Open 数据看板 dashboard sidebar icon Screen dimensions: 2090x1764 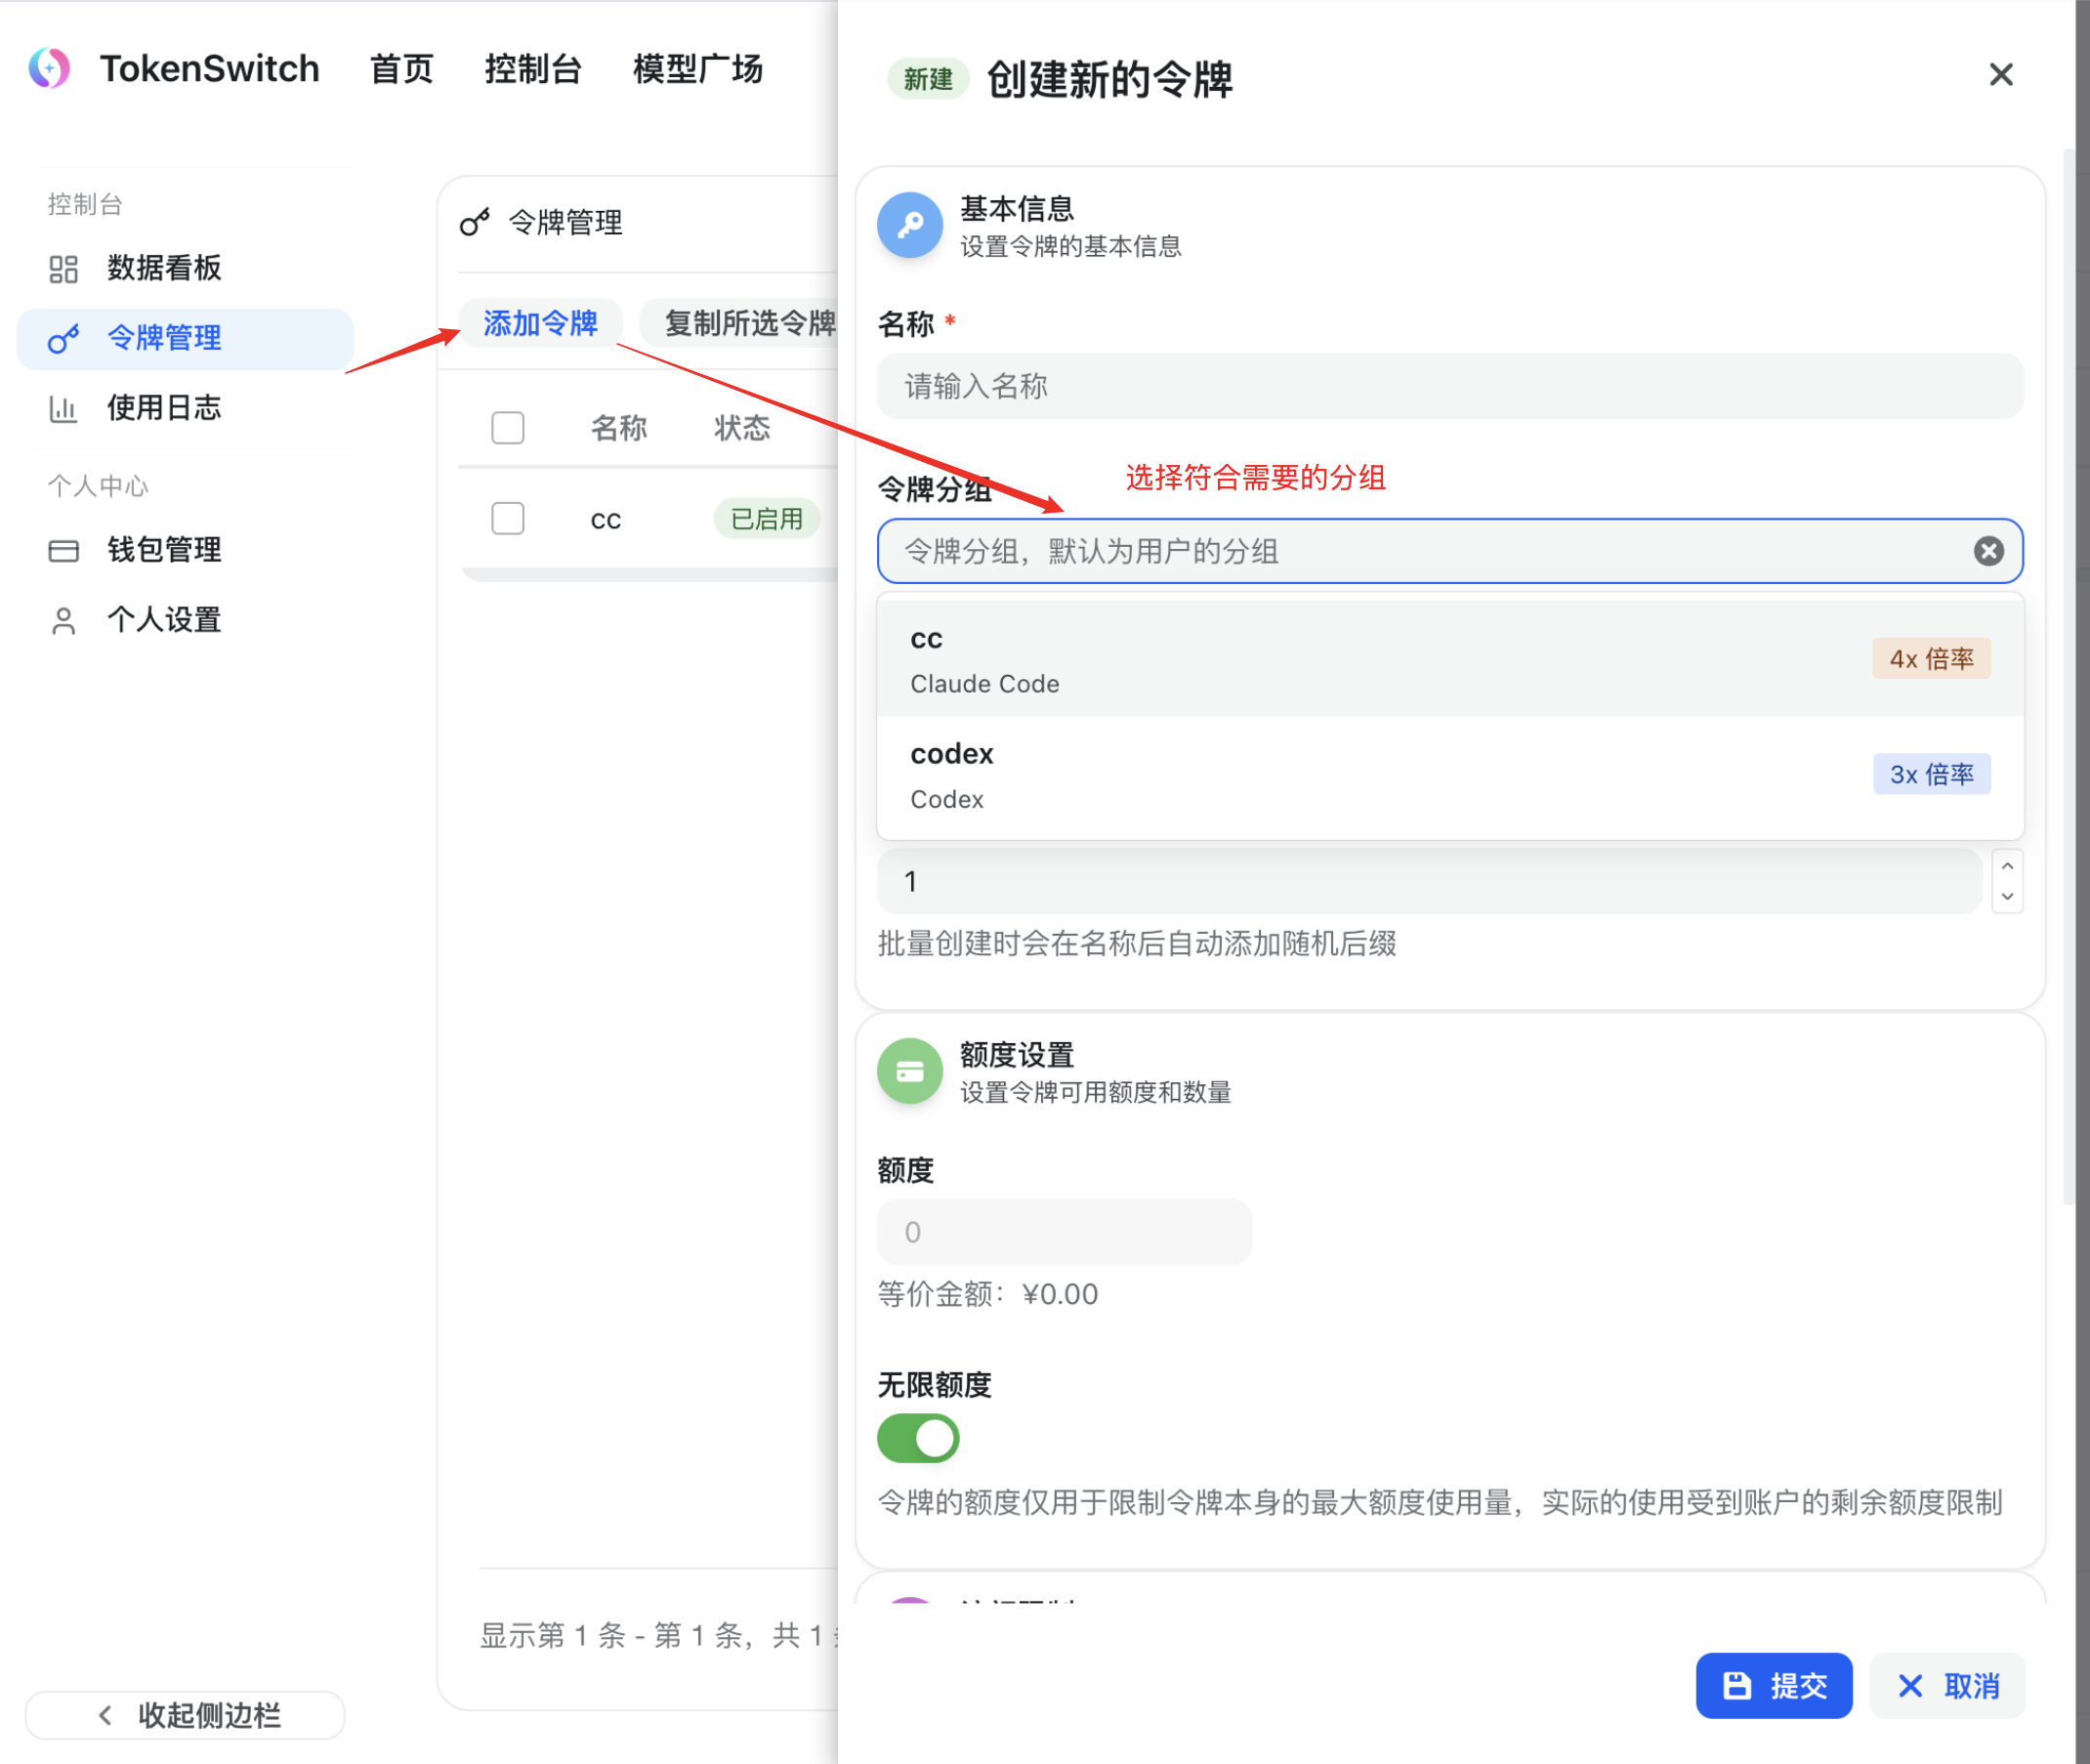point(63,269)
